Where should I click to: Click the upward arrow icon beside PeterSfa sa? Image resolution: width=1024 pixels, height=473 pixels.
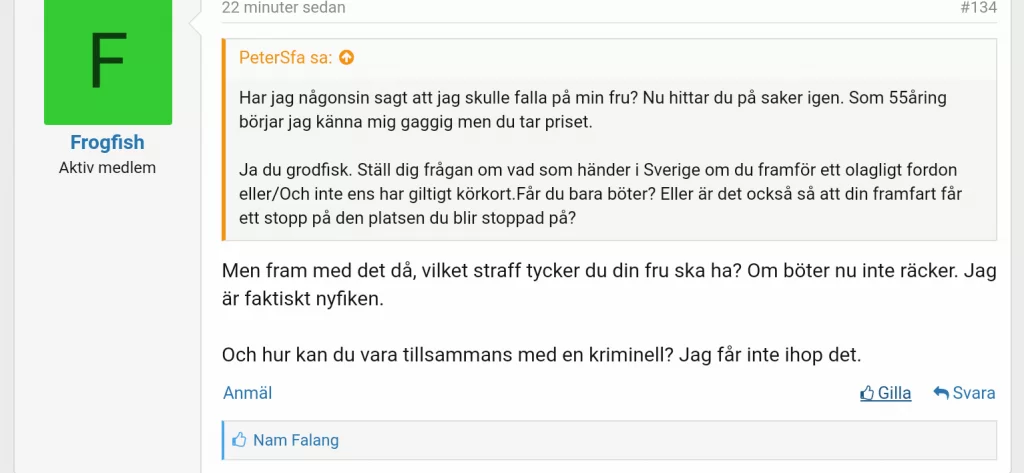click(x=346, y=58)
